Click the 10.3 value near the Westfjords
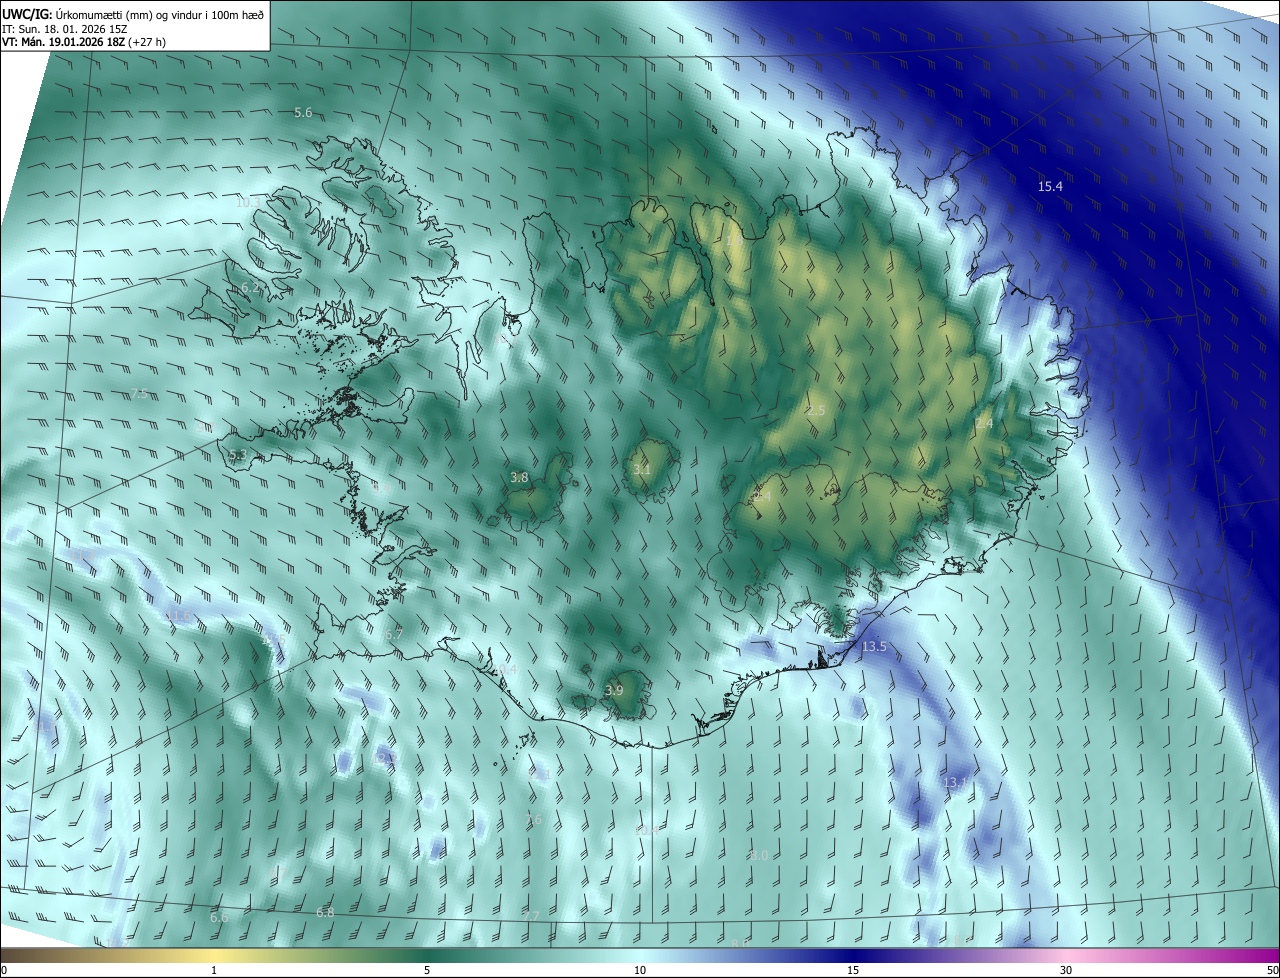Viewport: 1280px width, 978px height. [x=247, y=202]
